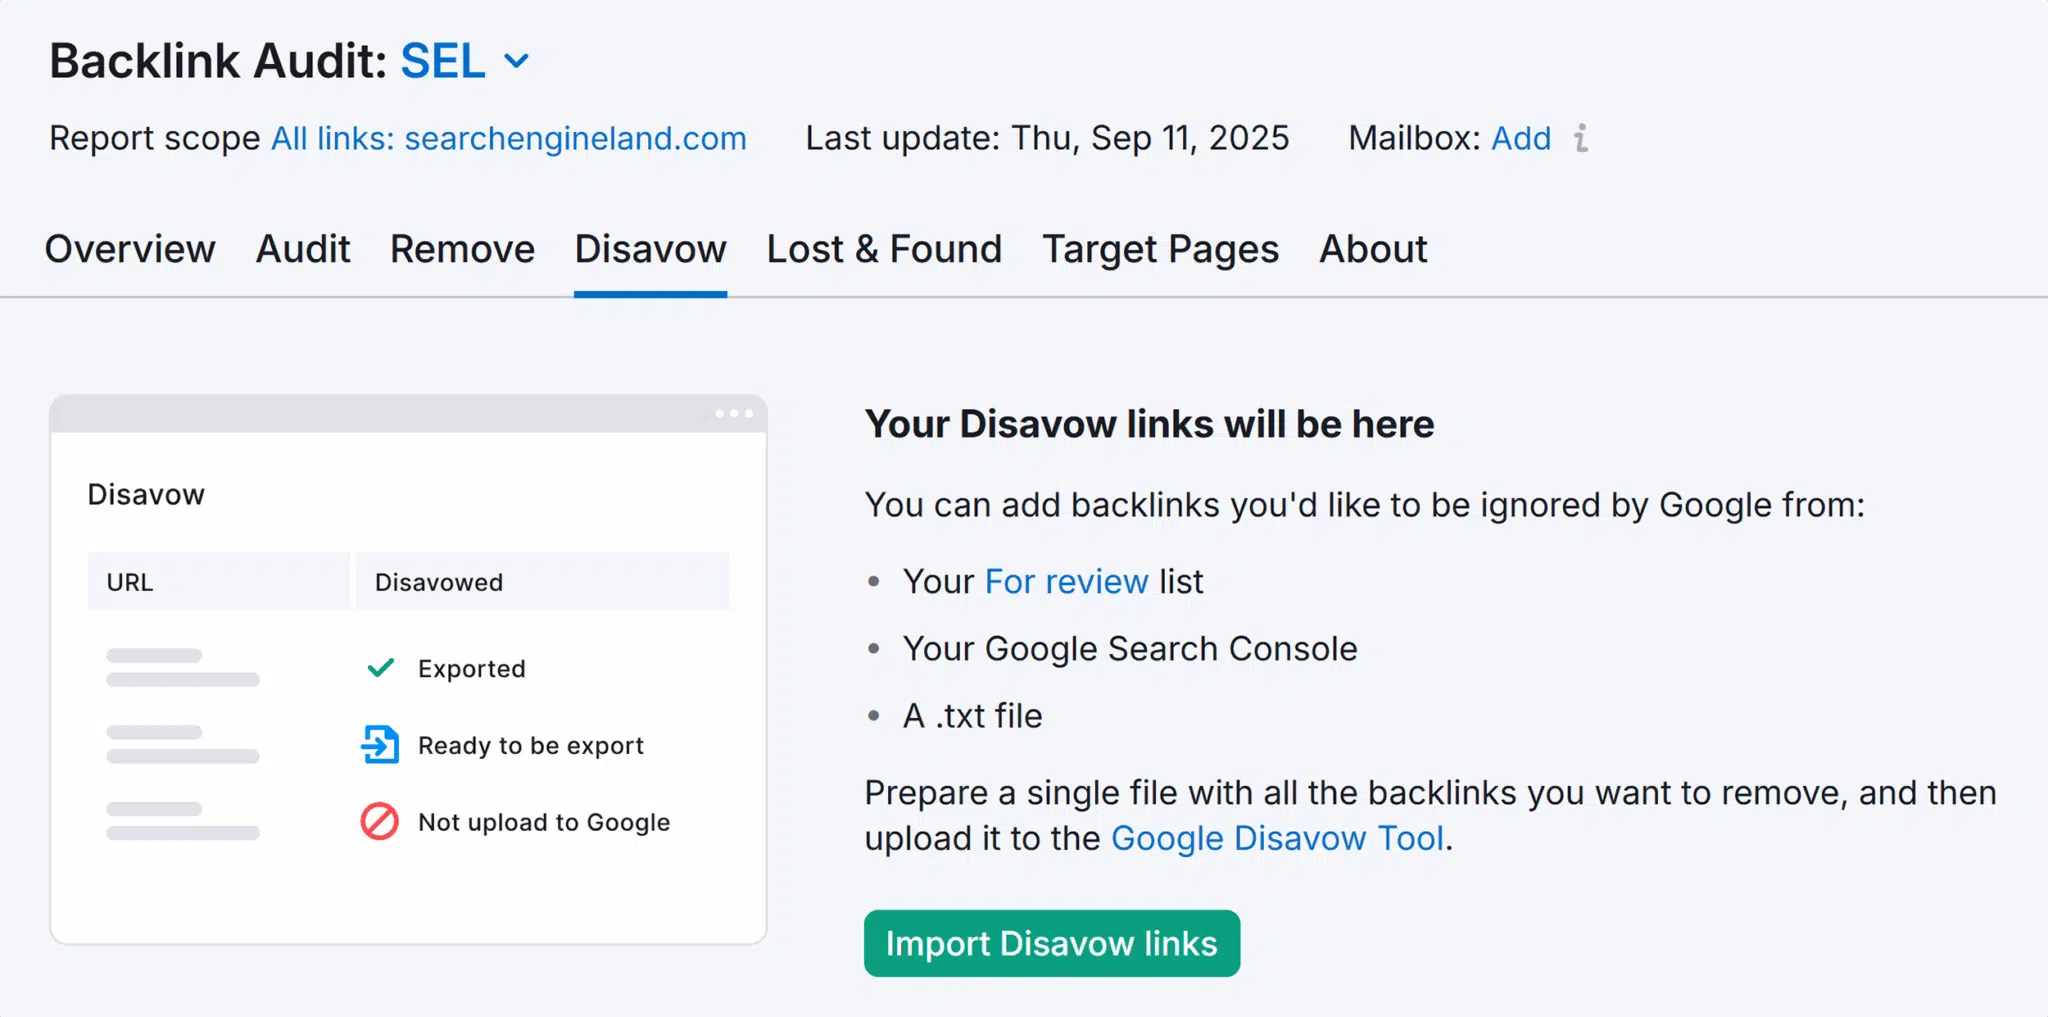The width and height of the screenshot is (2048, 1017).
Task: Open report scope All links: searchengineland.com
Action: [x=509, y=138]
